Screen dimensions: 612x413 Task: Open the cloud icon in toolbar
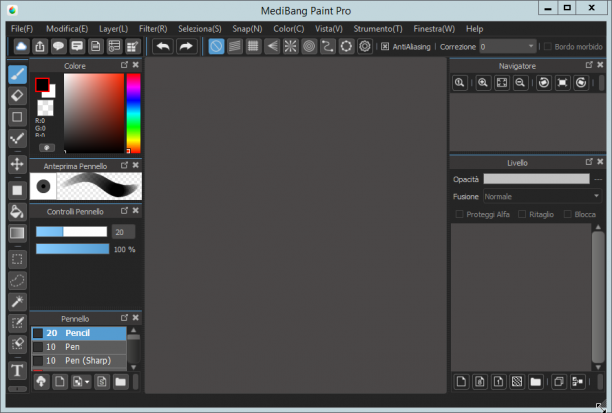coord(21,46)
